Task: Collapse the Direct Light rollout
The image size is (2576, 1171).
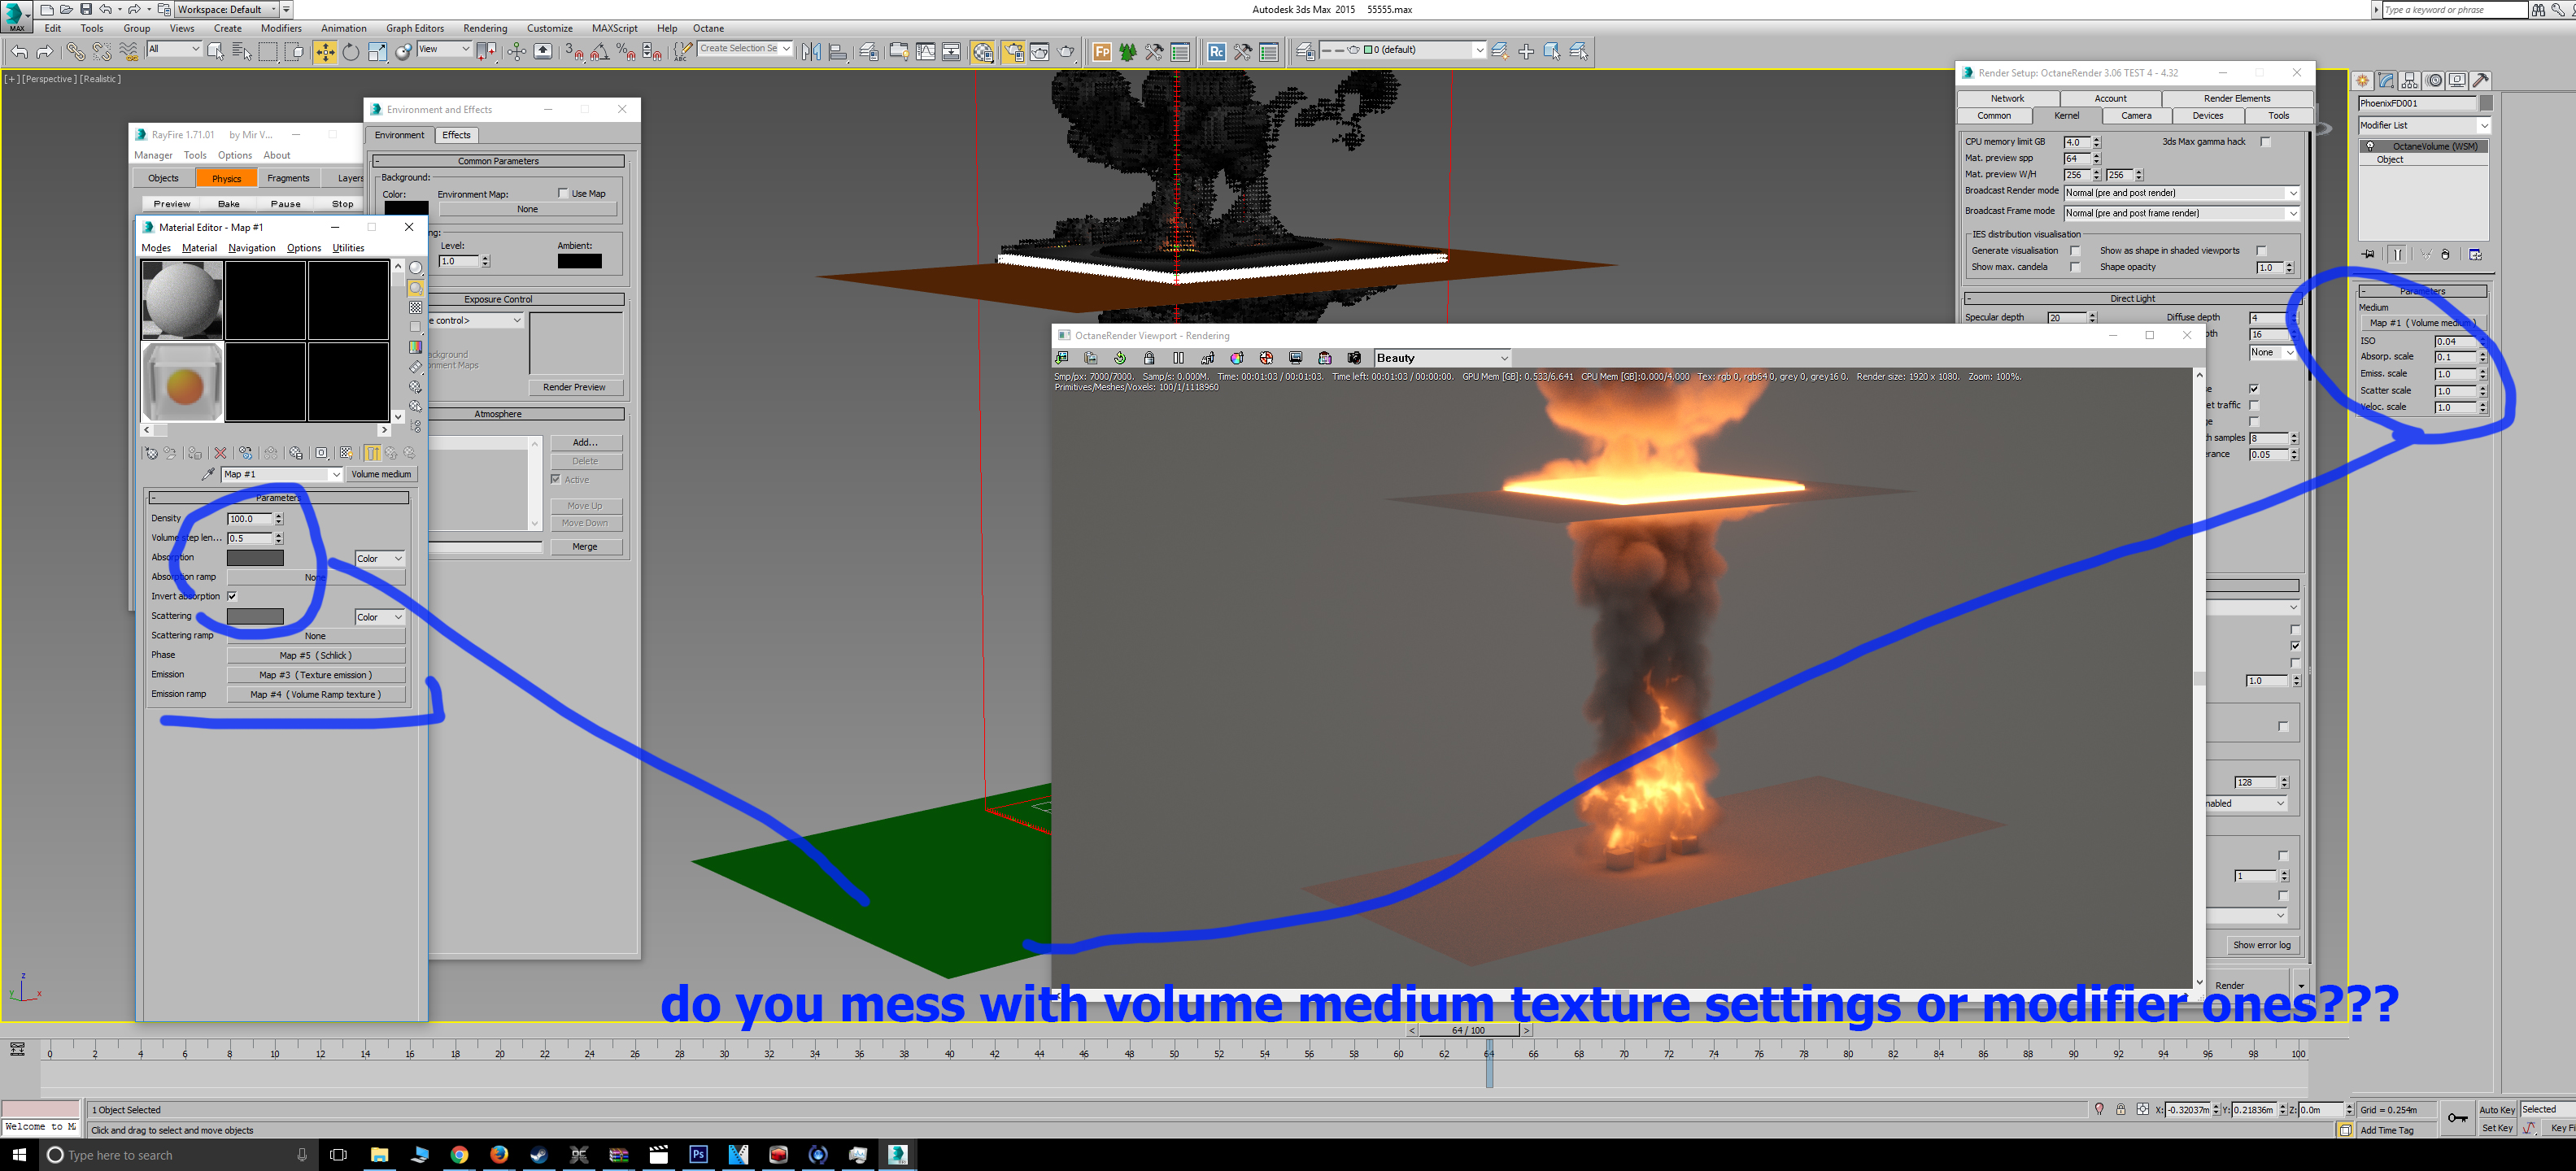Action: (x=2132, y=298)
